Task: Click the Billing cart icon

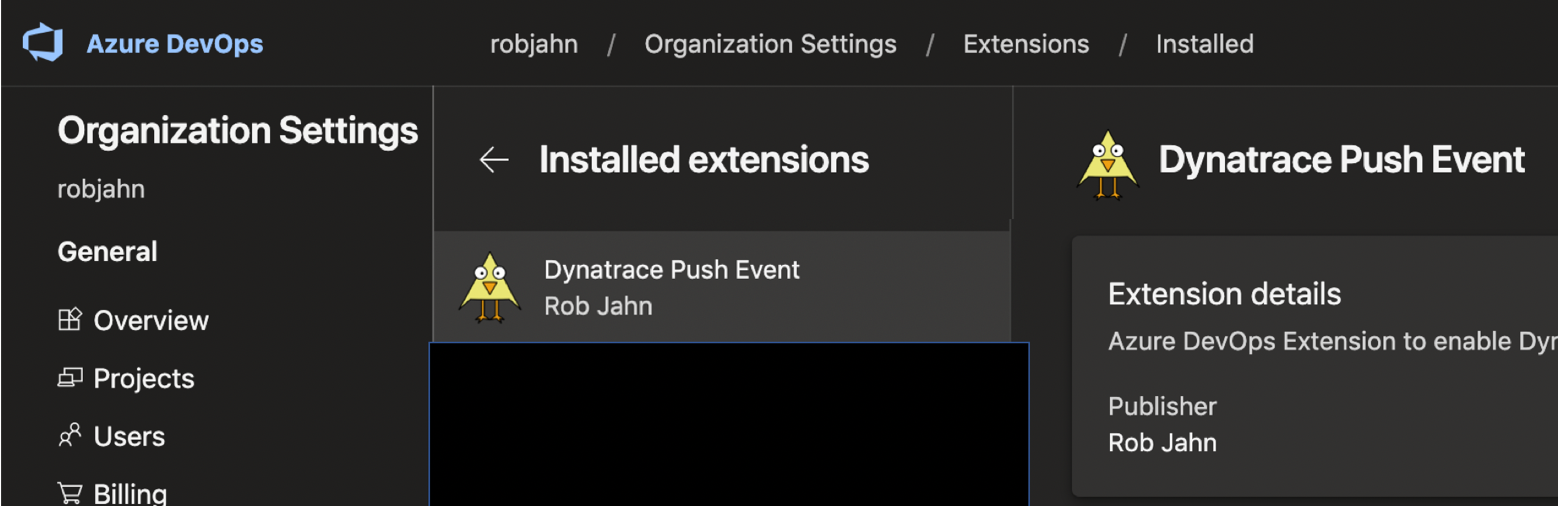Action: pos(69,493)
